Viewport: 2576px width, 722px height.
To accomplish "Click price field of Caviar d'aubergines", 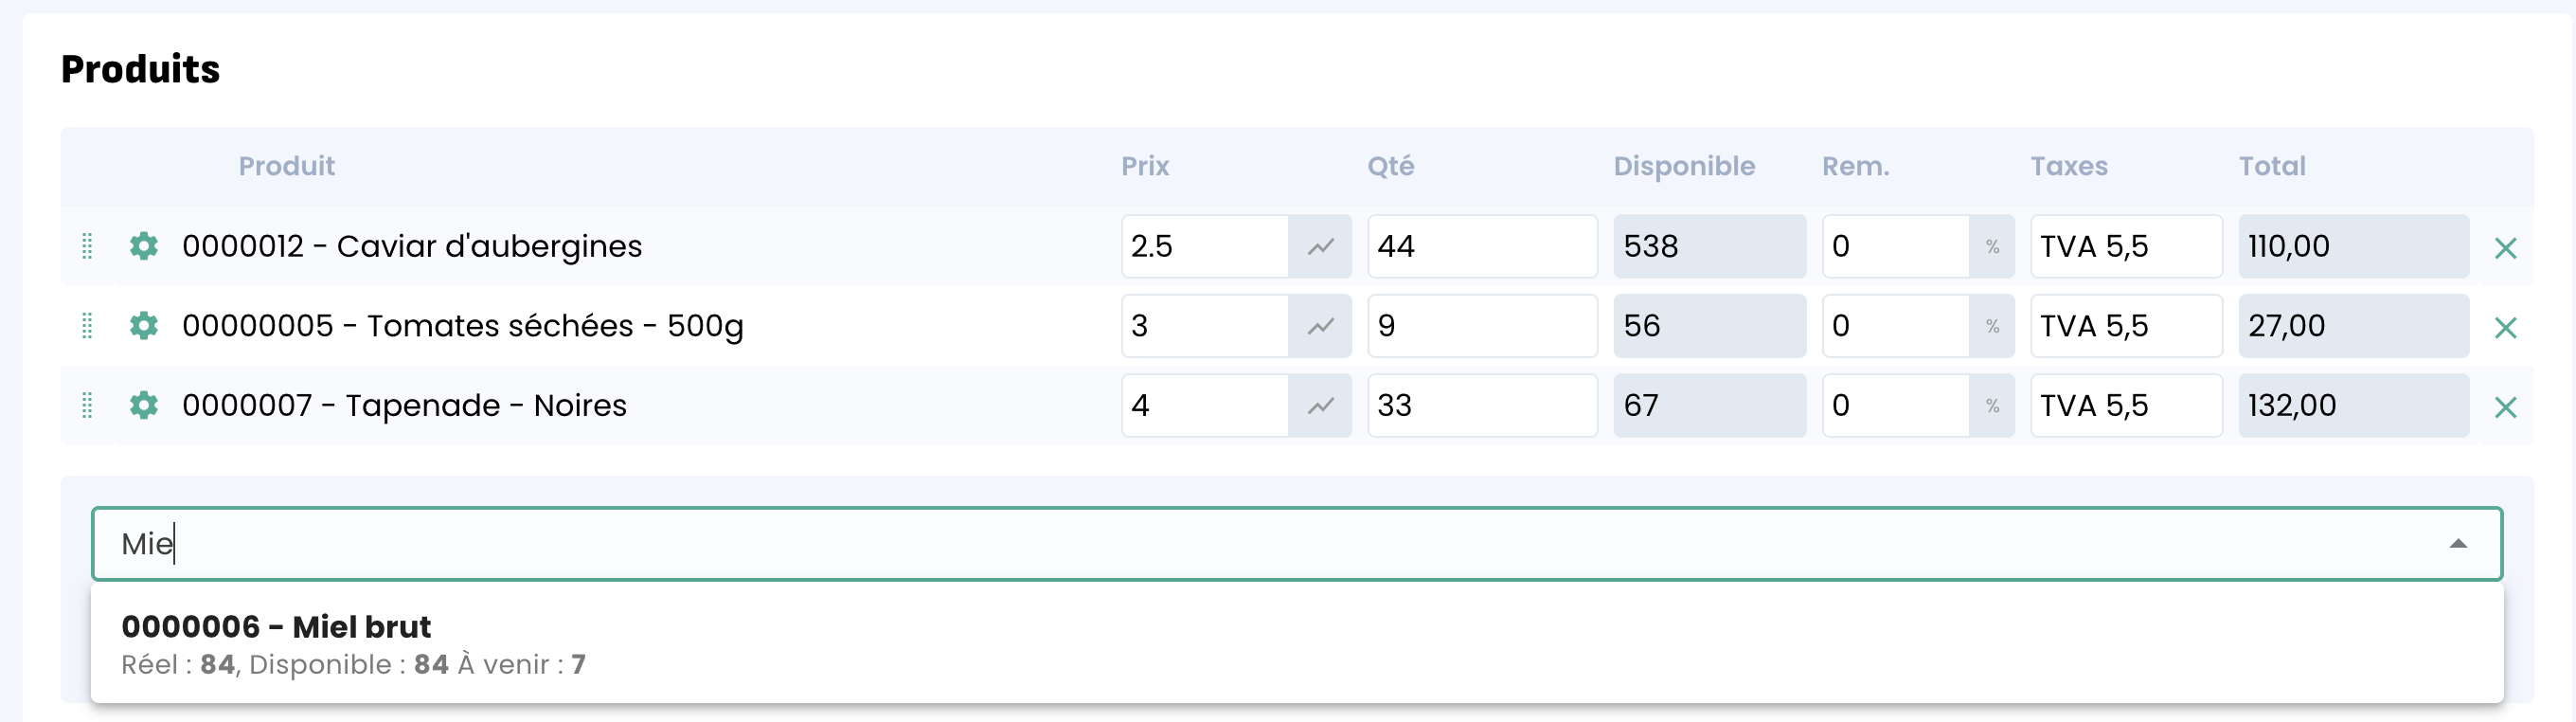I will point(1204,246).
